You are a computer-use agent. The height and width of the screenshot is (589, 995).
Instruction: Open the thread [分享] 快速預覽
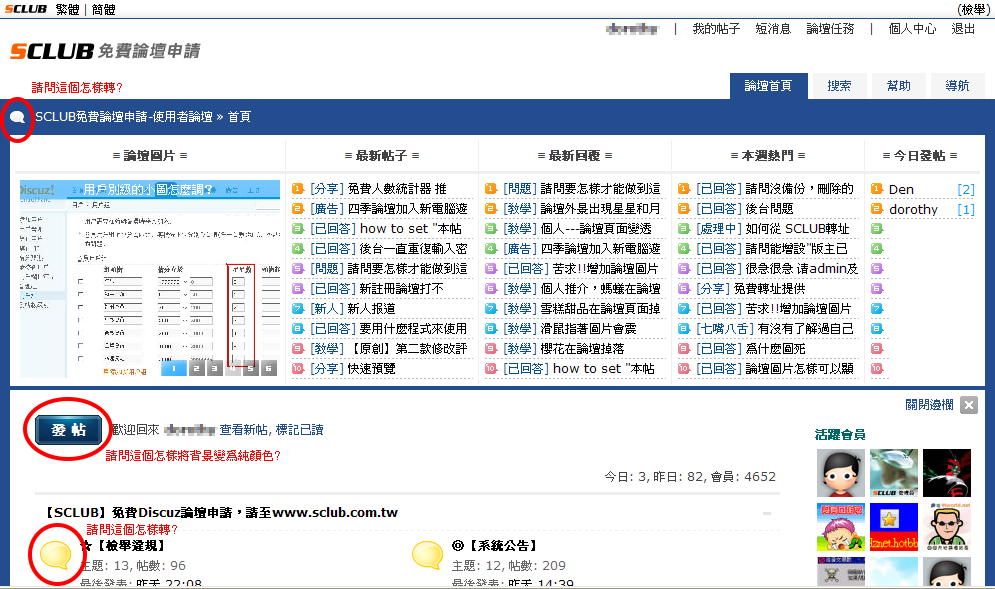click(353, 368)
